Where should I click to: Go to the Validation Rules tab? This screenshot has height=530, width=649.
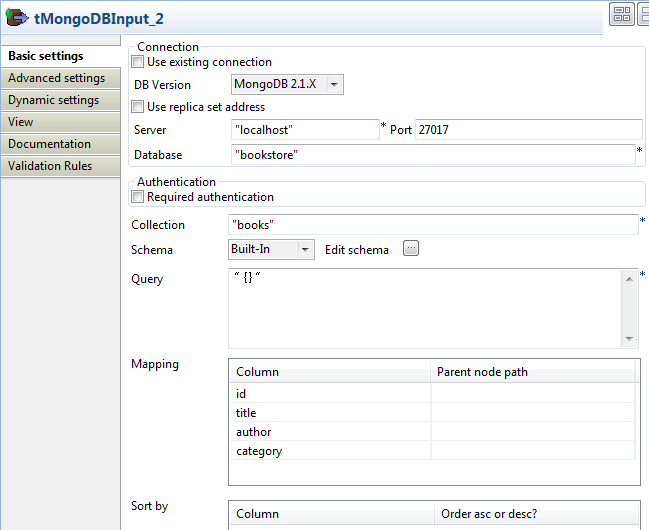pos(50,166)
